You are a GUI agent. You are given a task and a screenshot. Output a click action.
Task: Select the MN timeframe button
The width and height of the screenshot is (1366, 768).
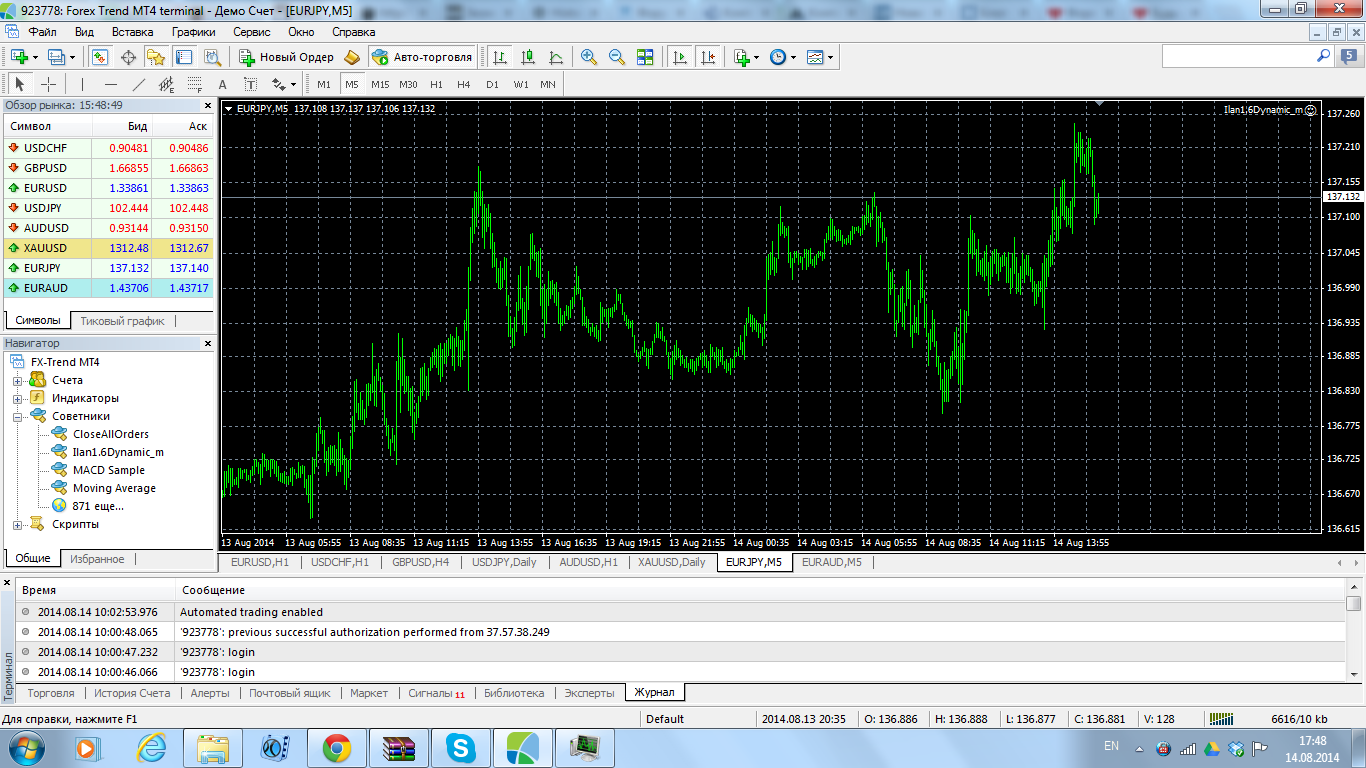pos(548,84)
